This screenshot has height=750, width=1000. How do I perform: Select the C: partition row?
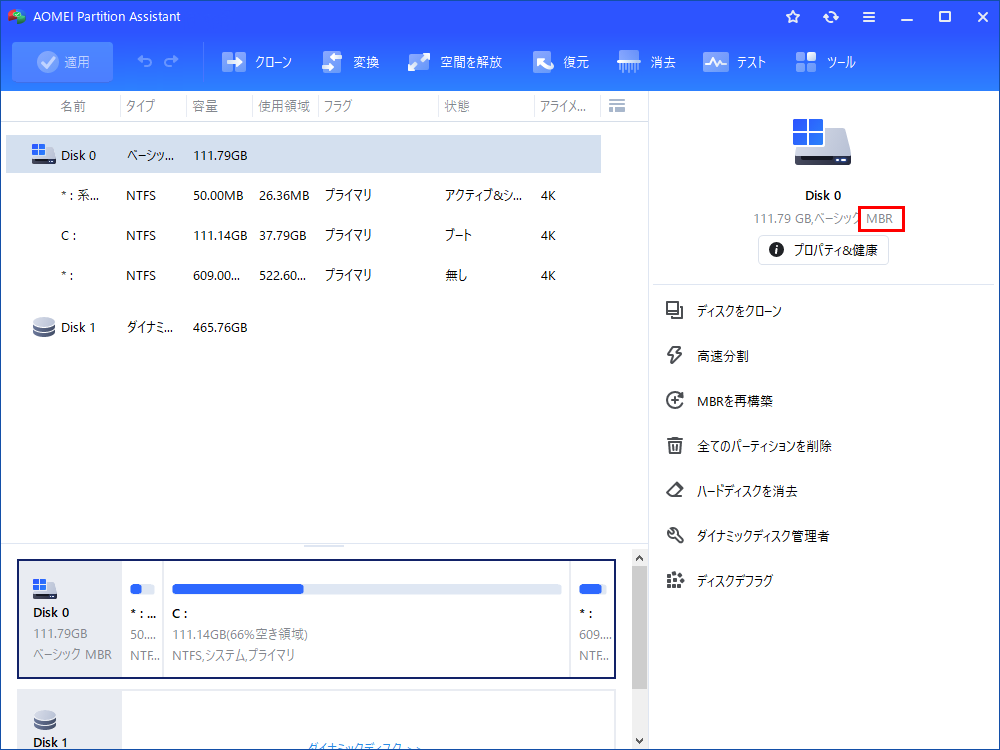click(x=304, y=235)
